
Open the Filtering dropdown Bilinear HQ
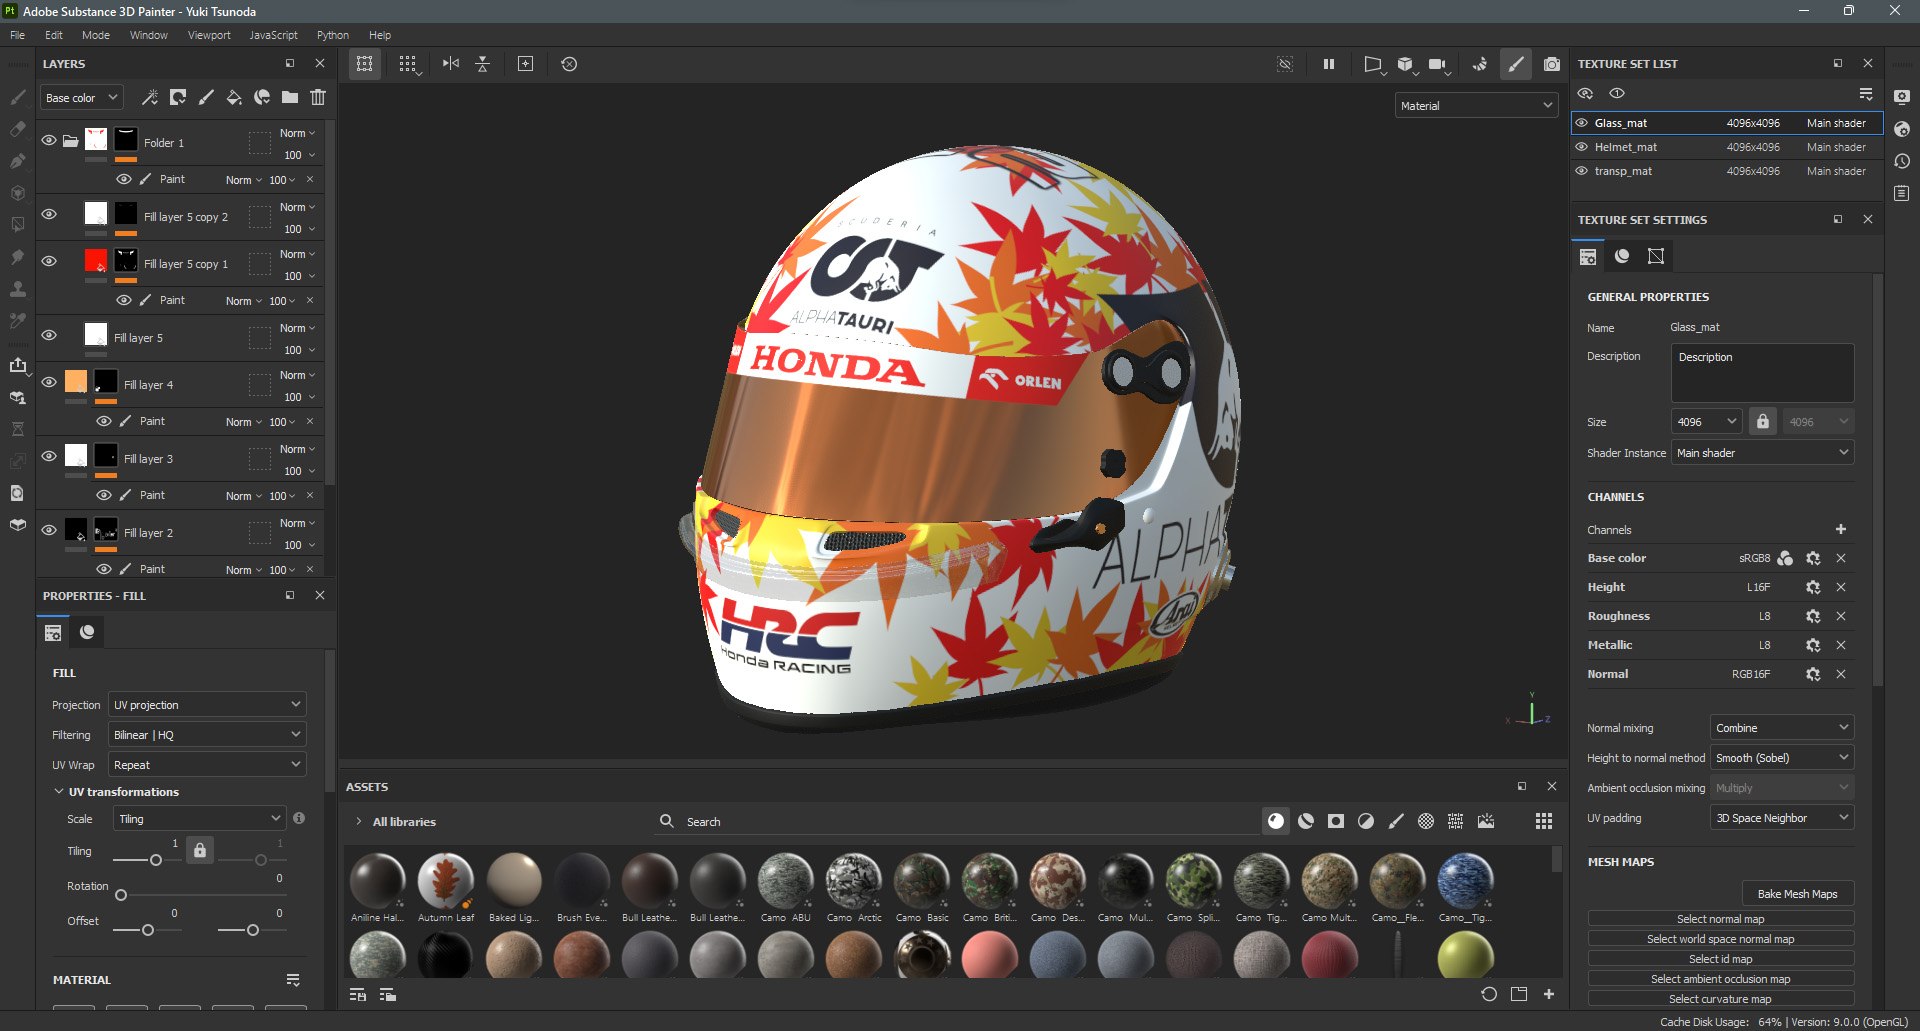pyautogui.click(x=207, y=734)
